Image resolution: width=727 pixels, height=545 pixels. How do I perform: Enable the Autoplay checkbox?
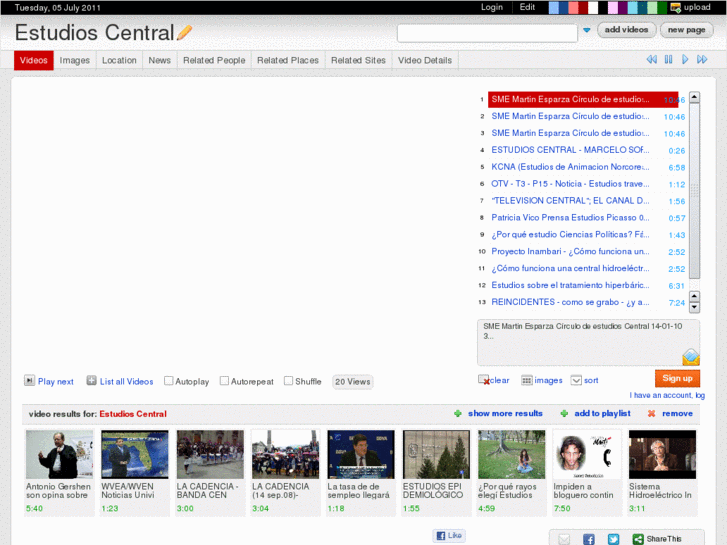169,381
